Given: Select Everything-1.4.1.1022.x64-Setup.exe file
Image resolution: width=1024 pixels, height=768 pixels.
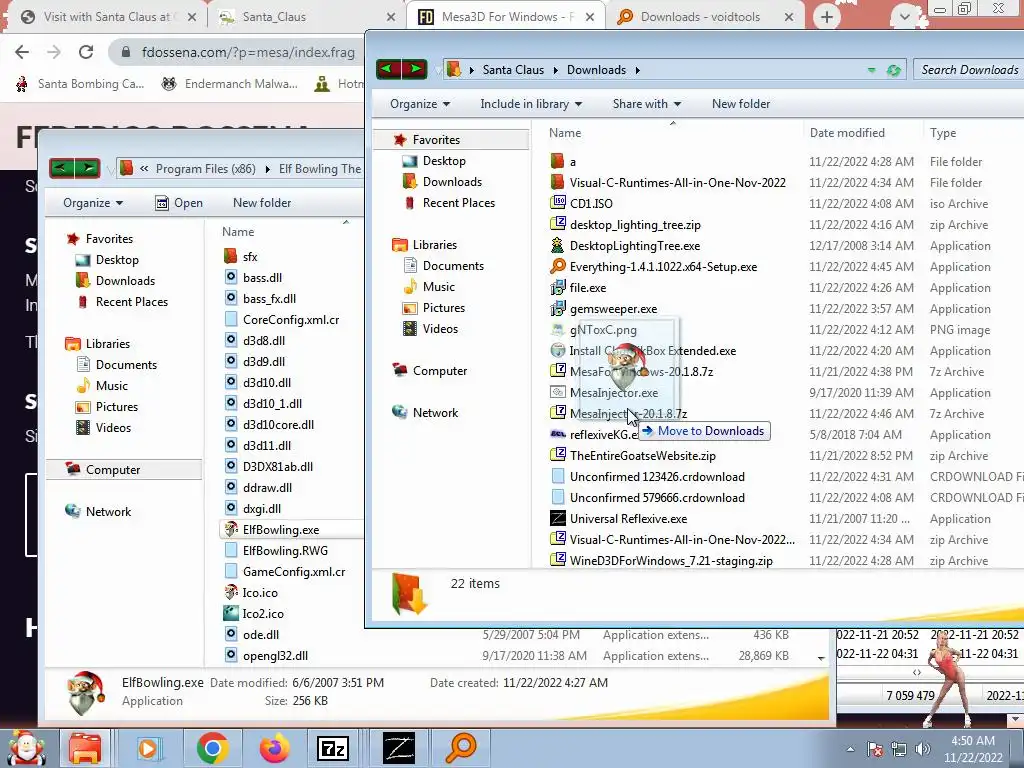Looking at the screenshot, I should 663,266.
